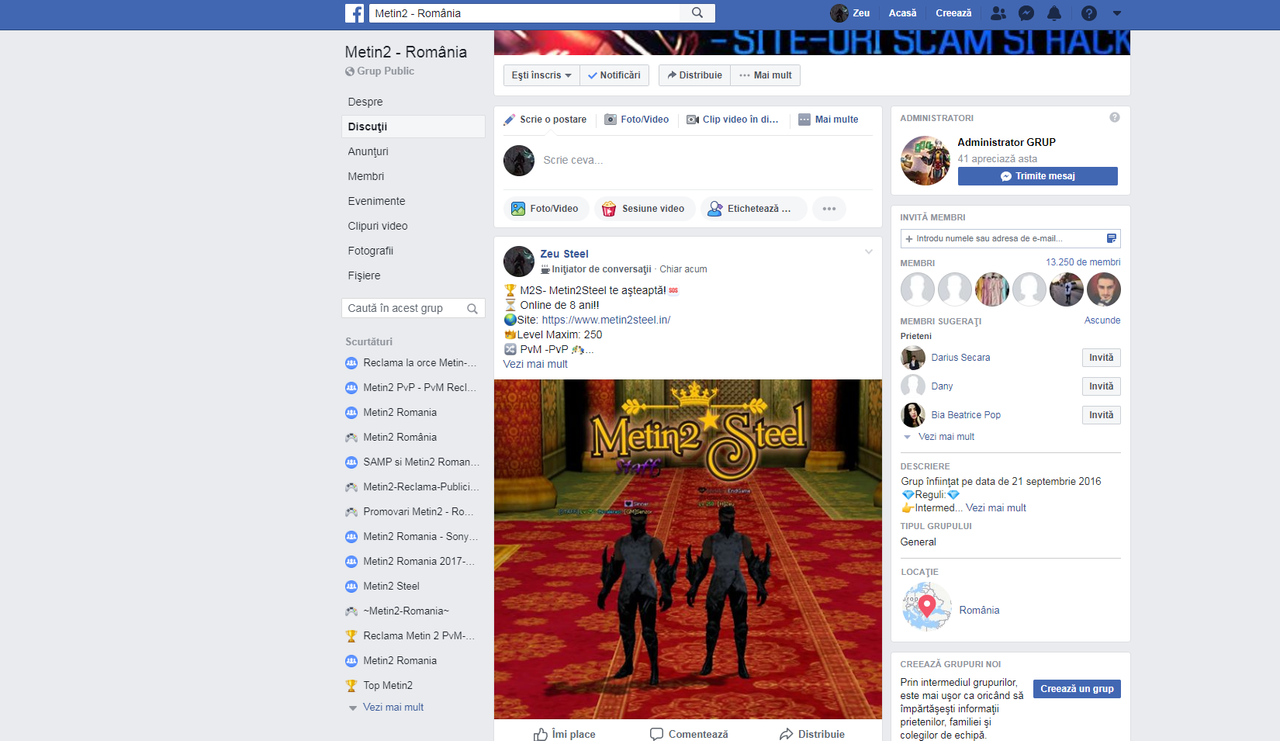Open the Messenger icon in top bar
The width and height of the screenshot is (1280, 741).
point(1026,13)
